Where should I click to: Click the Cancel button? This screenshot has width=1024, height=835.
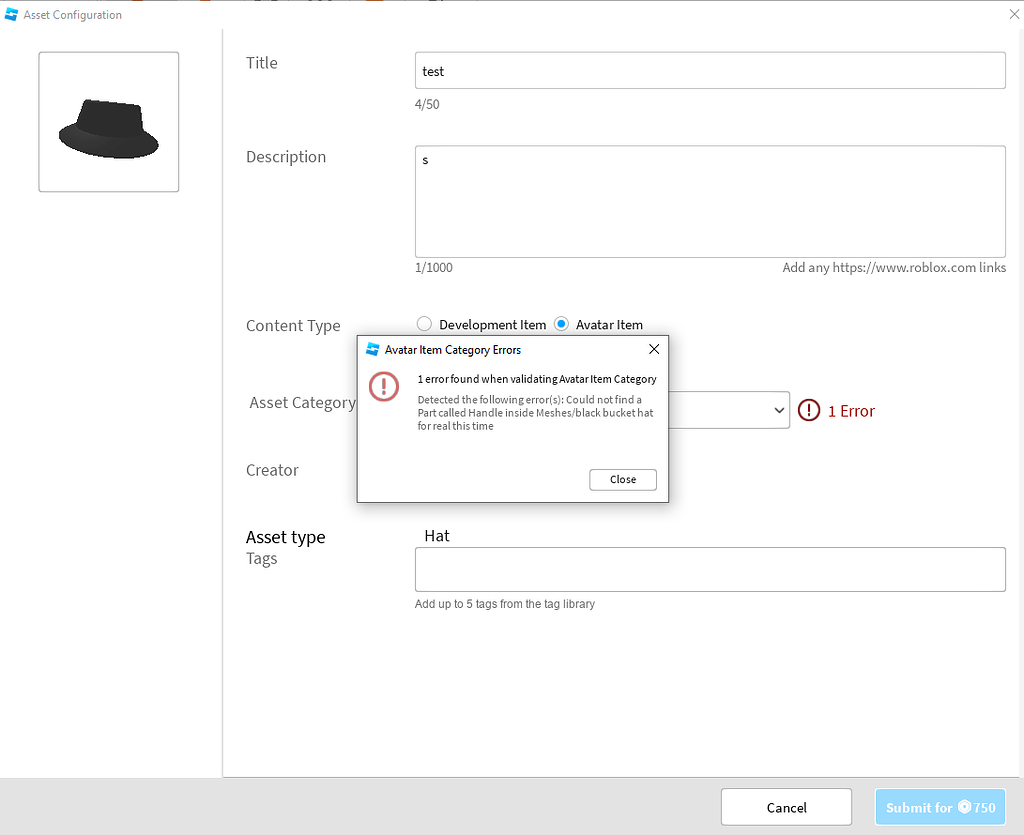[786, 807]
